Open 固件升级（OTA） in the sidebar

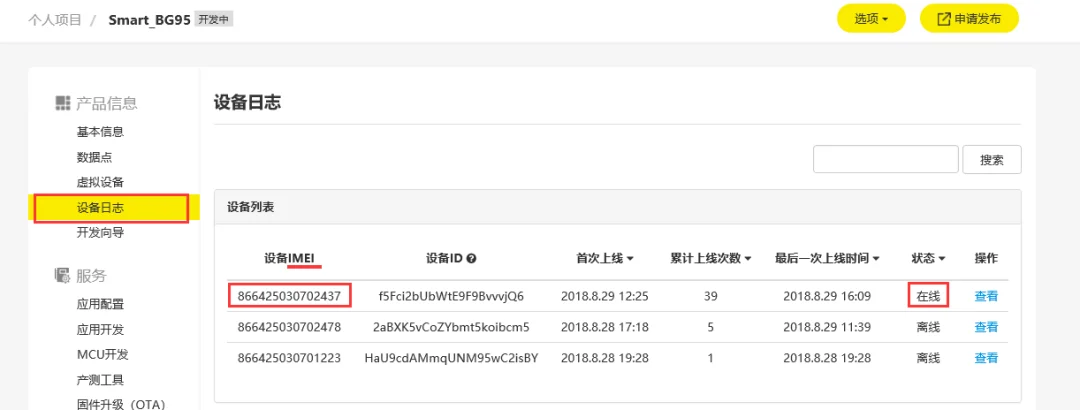point(121,404)
